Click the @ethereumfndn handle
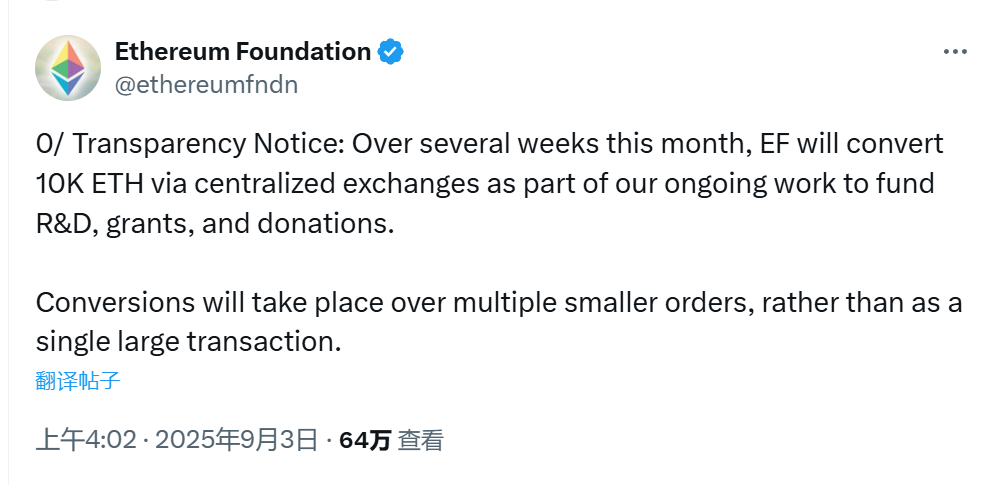This screenshot has height=485, width=990. 206,84
